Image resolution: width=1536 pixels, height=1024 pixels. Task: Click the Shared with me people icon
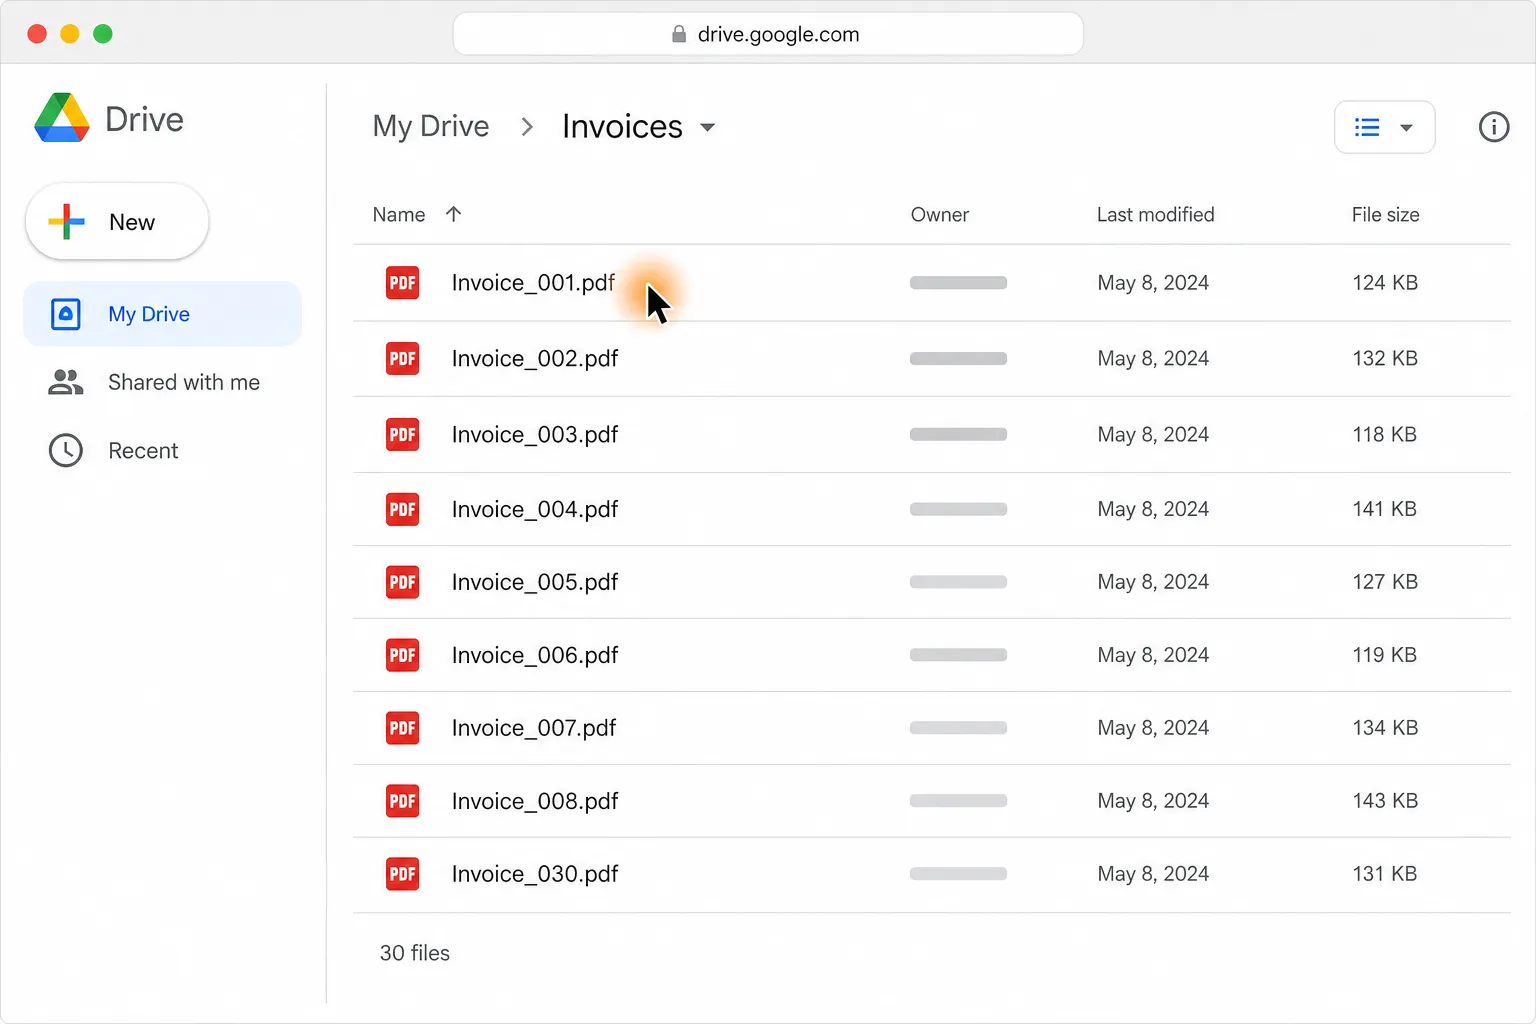coord(66,382)
